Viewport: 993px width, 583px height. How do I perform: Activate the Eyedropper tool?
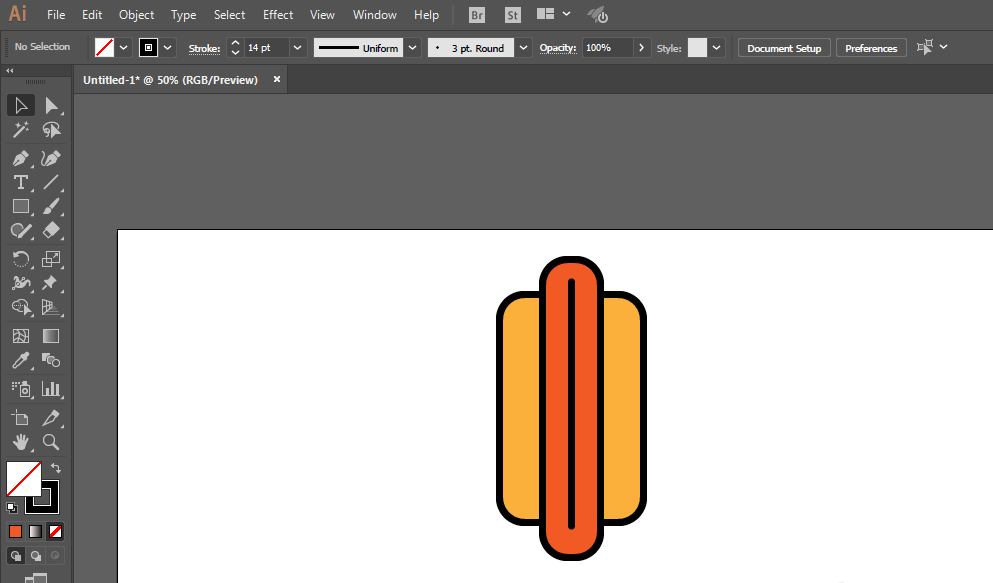(x=20, y=362)
